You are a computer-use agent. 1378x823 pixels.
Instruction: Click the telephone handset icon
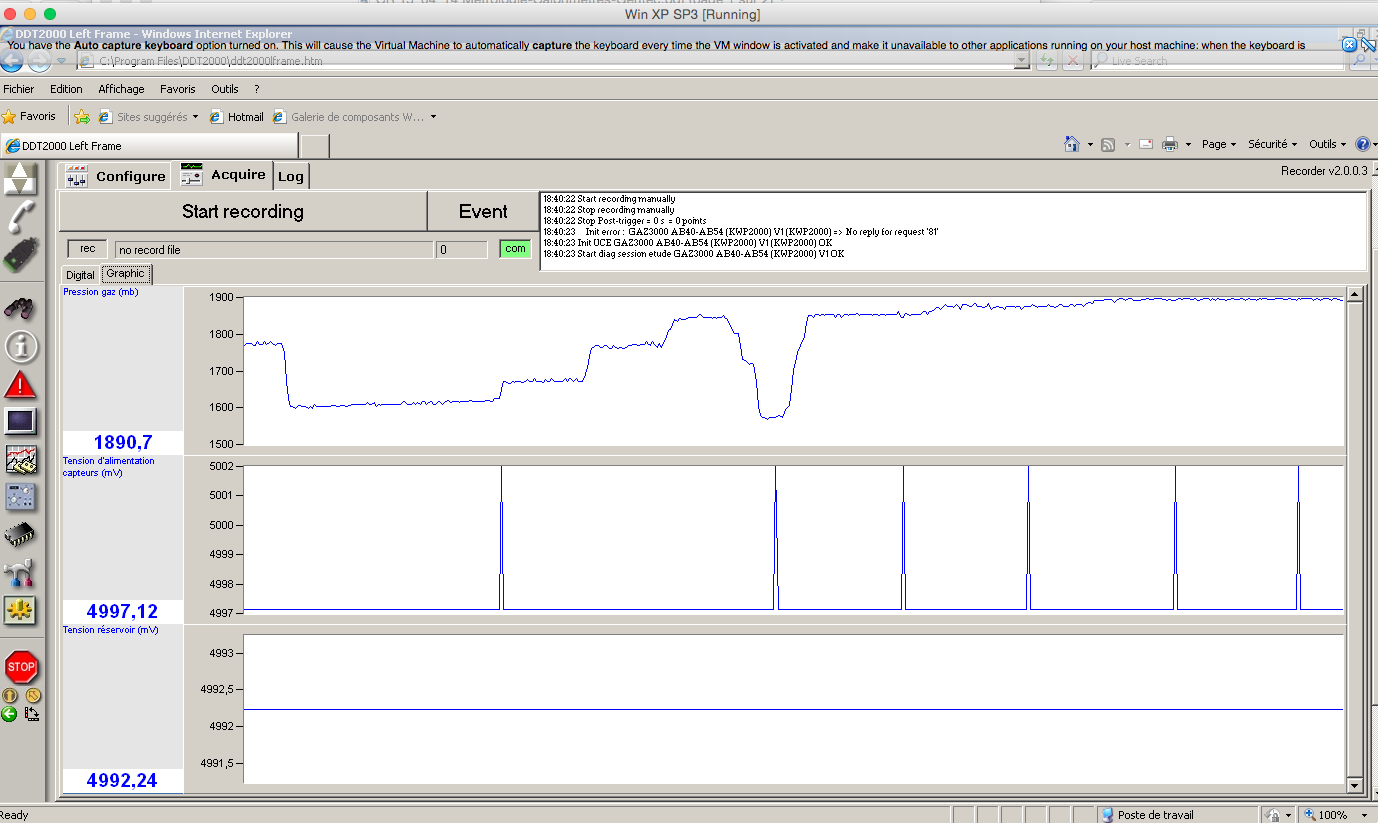click(x=20, y=215)
